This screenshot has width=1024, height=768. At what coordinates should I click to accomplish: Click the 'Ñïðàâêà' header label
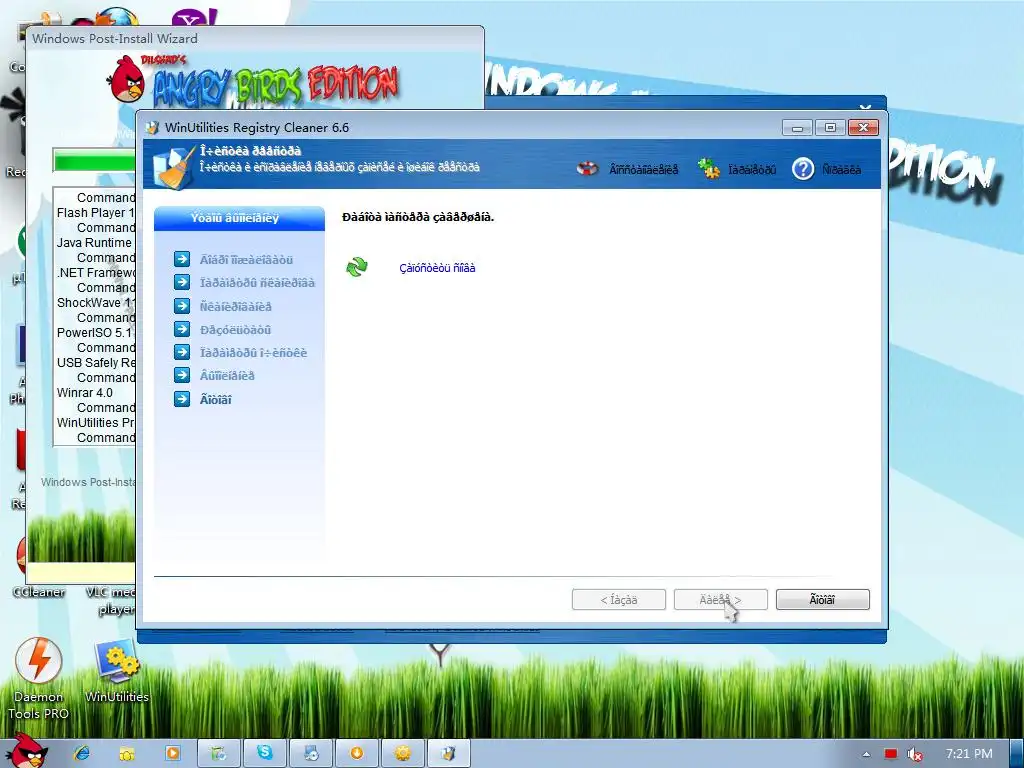841,170
